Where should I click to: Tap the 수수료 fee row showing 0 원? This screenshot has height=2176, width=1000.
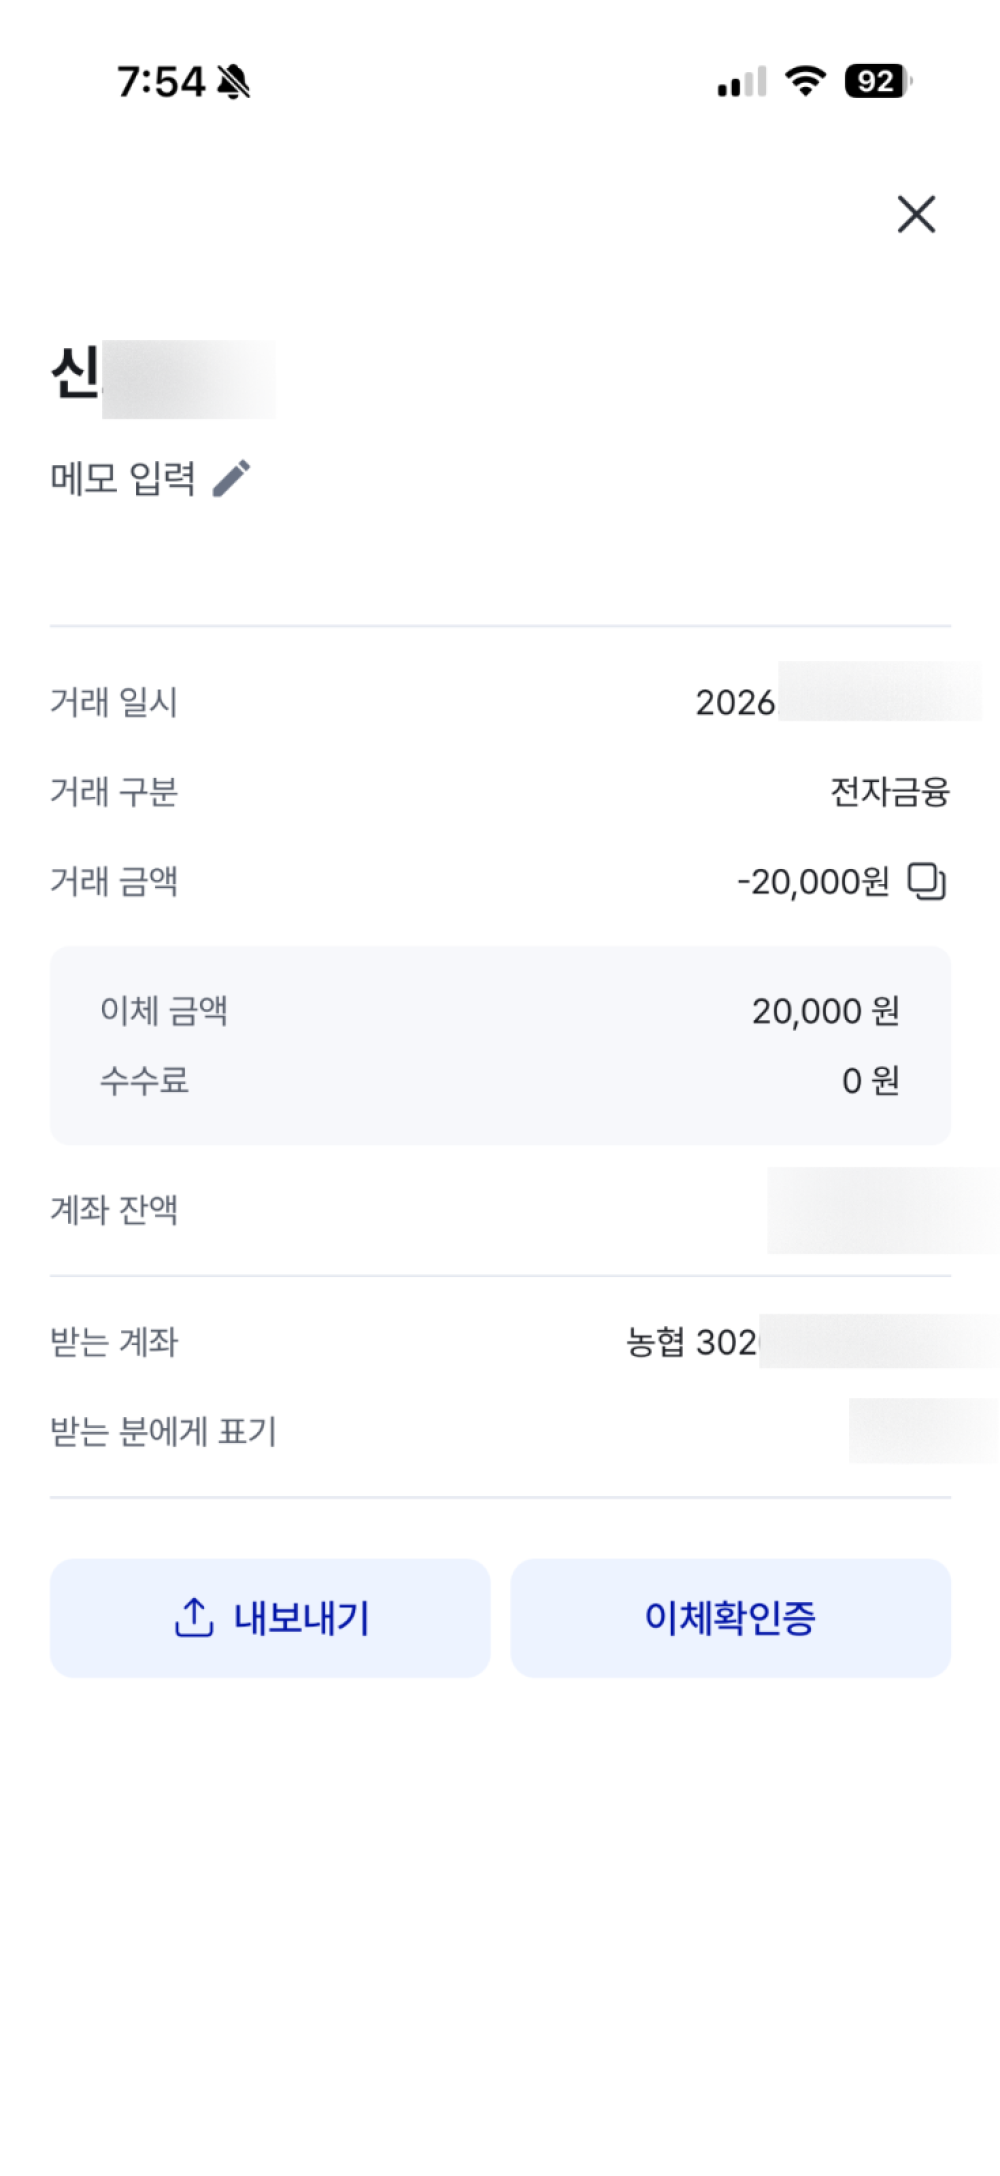[x=500, y=1081]
